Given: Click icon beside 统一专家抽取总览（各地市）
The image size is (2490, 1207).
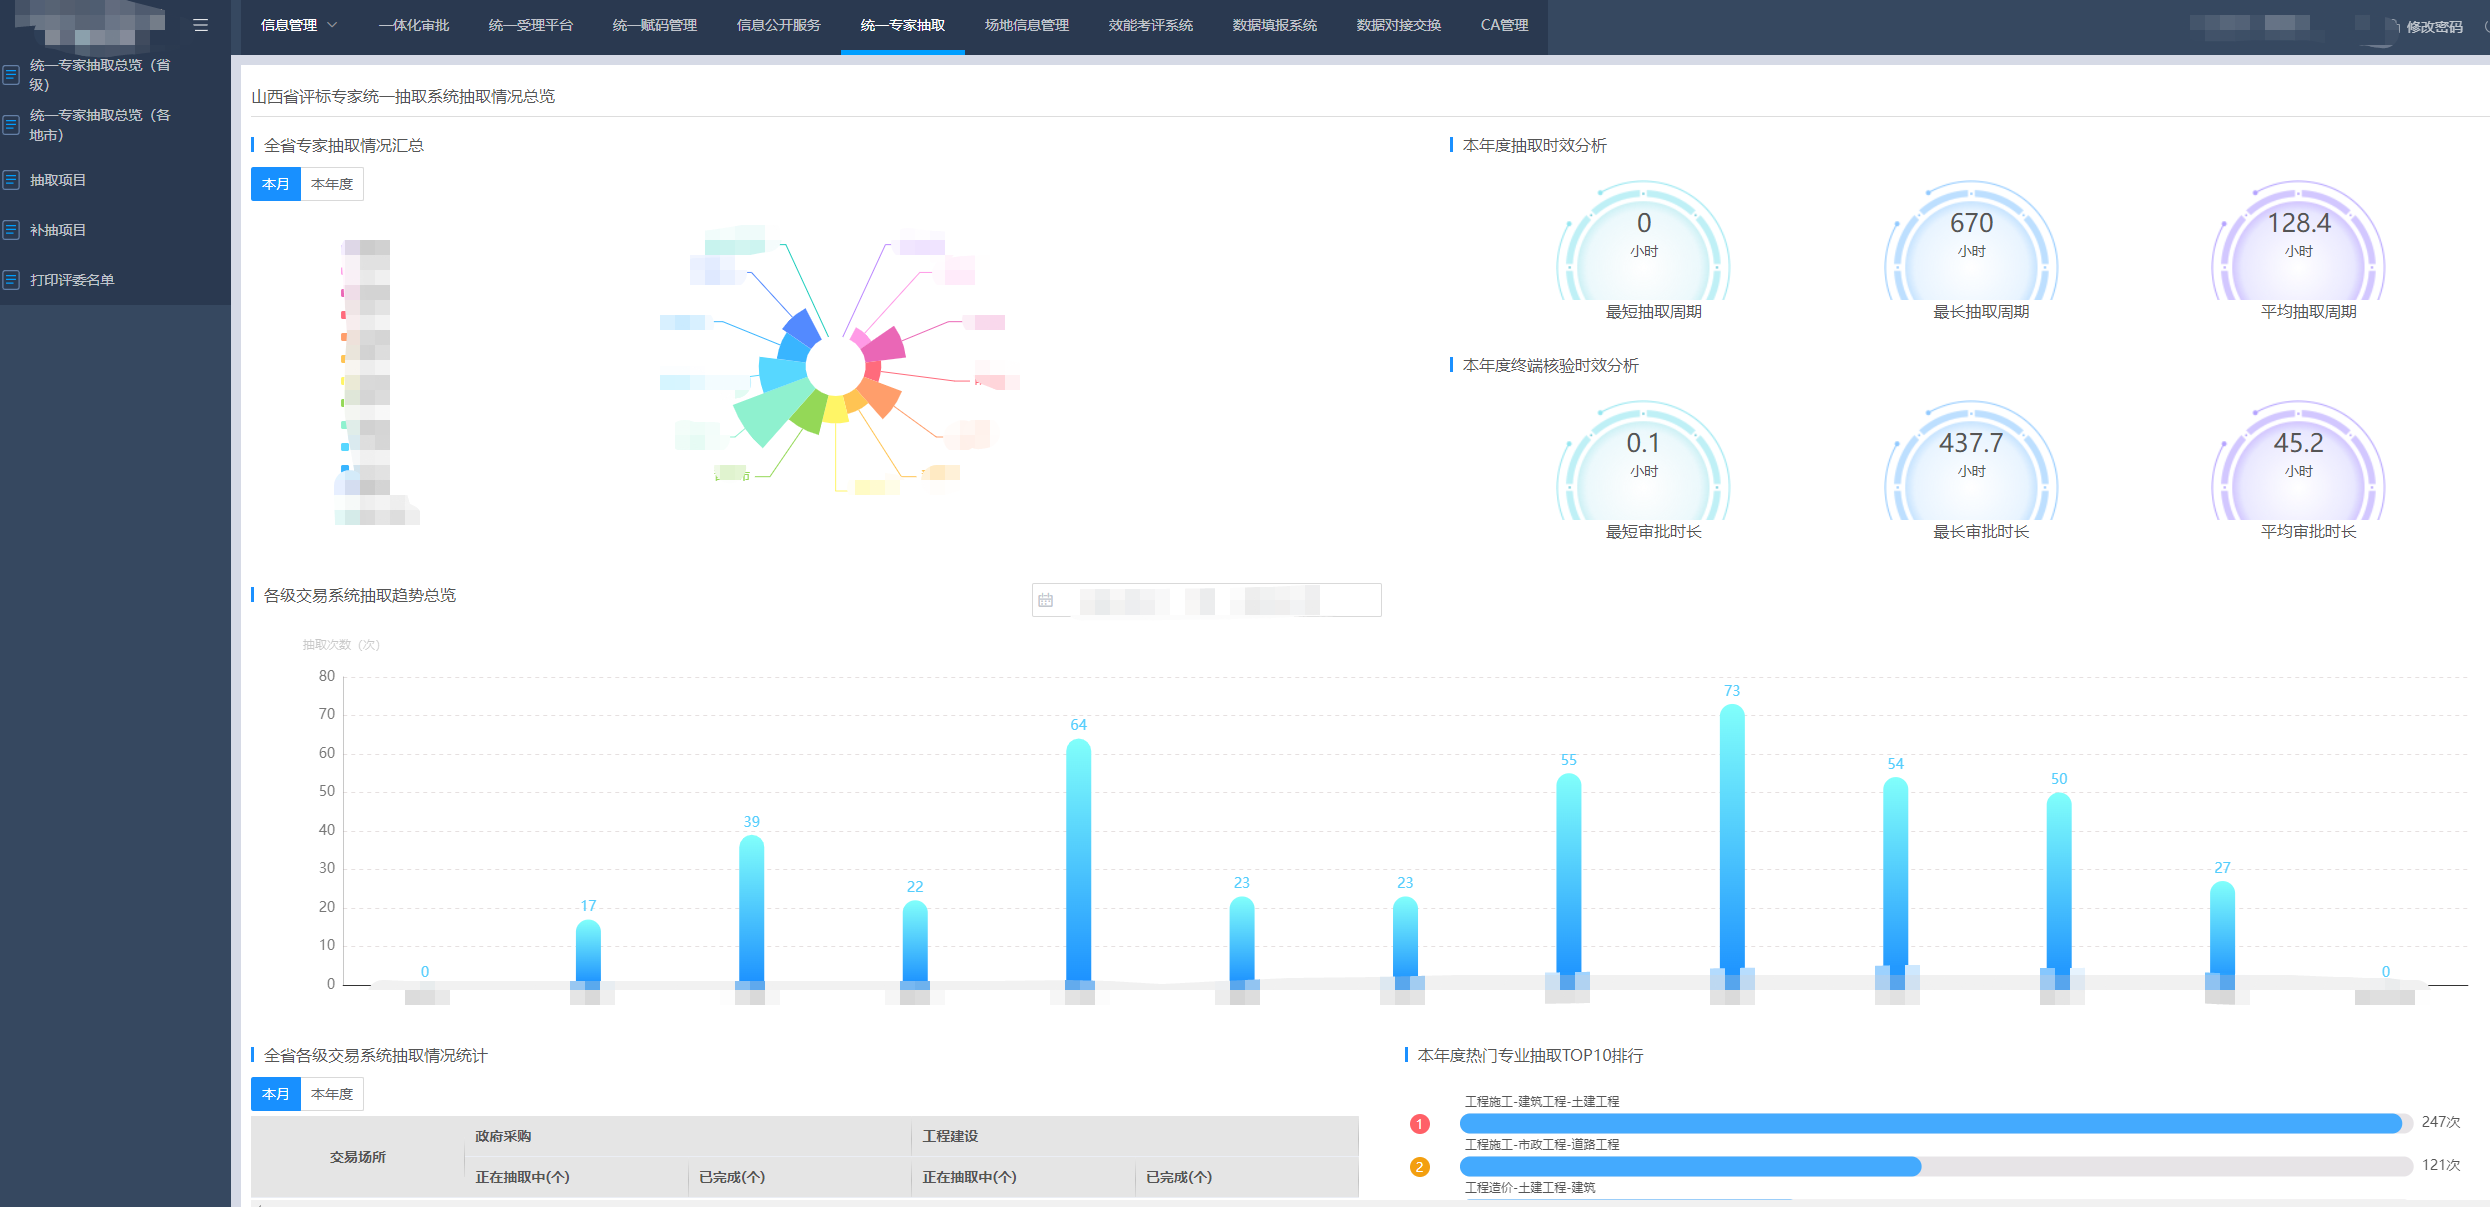Looking at the screenshot, I should (11, 124).
